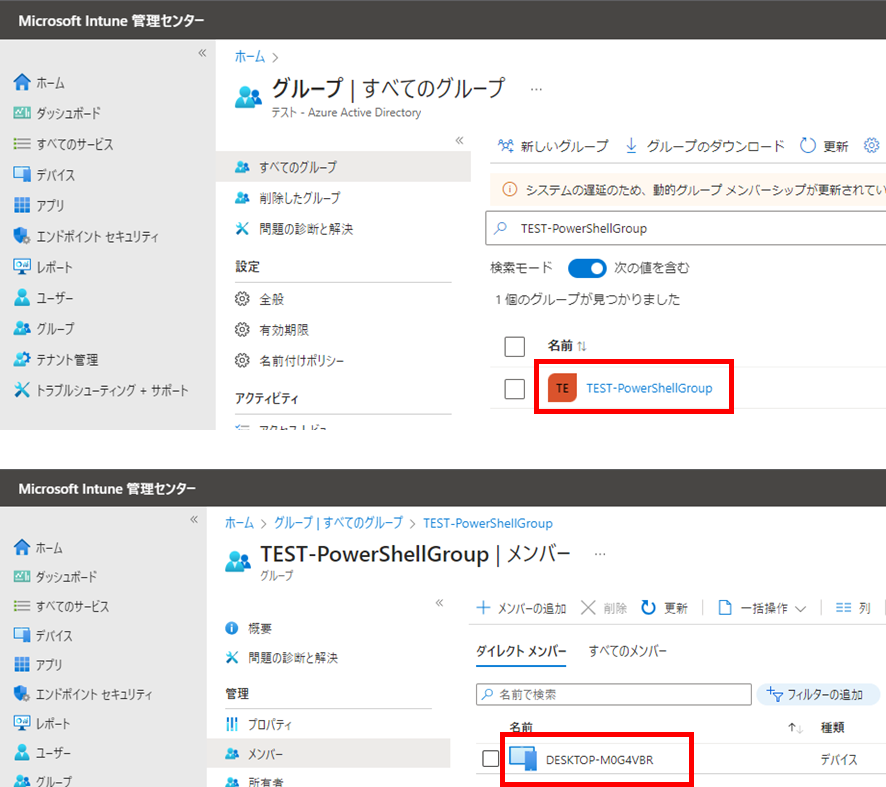Click the フィルターの追加 button
This screenshot has height=787, width=886.
(818, 694)
